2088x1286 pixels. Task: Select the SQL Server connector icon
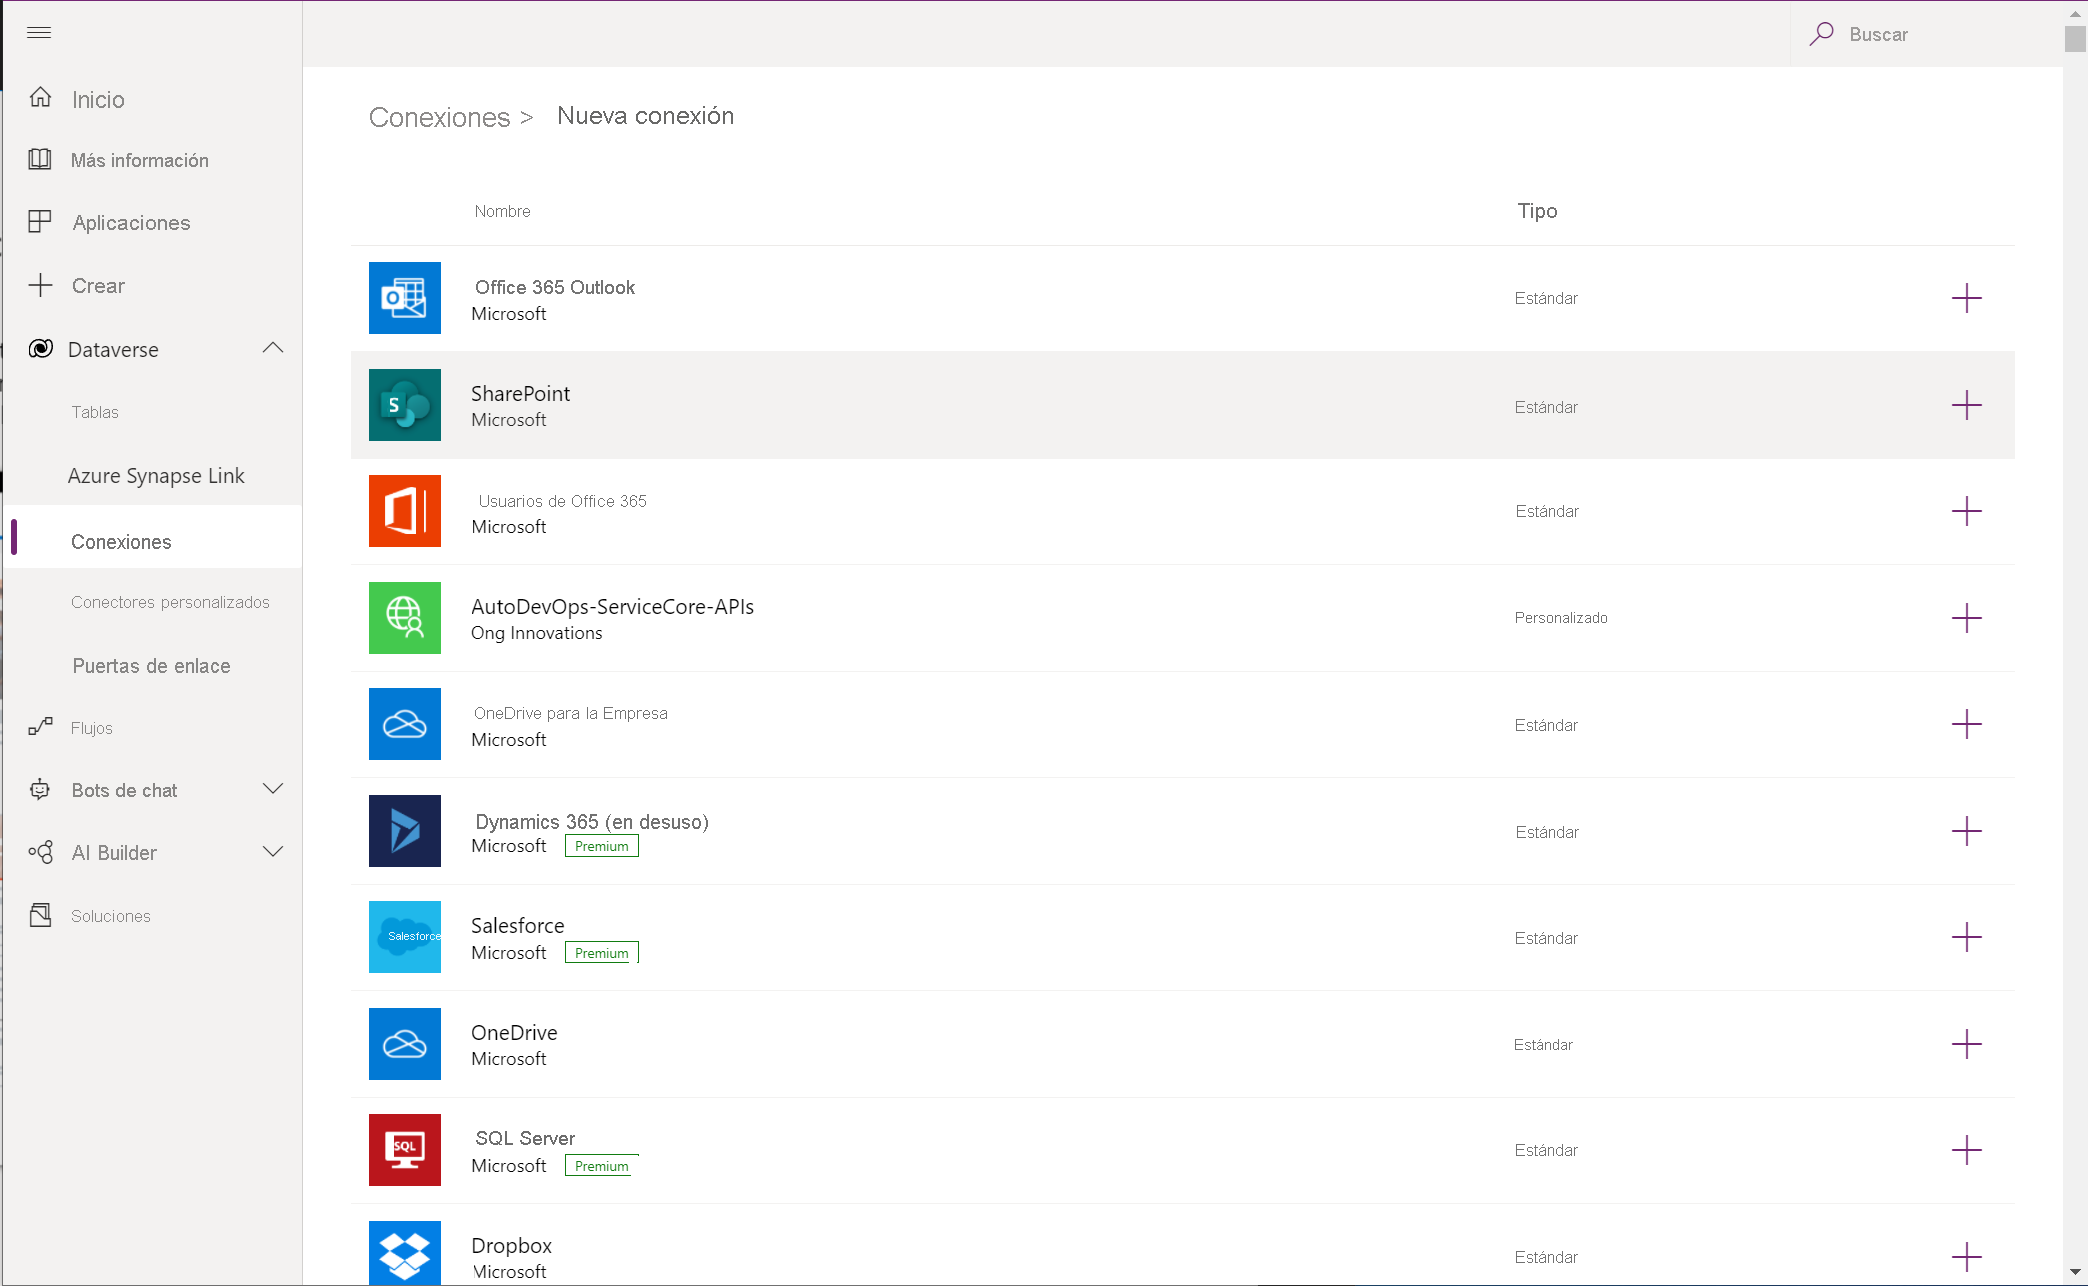point(404,1149)
